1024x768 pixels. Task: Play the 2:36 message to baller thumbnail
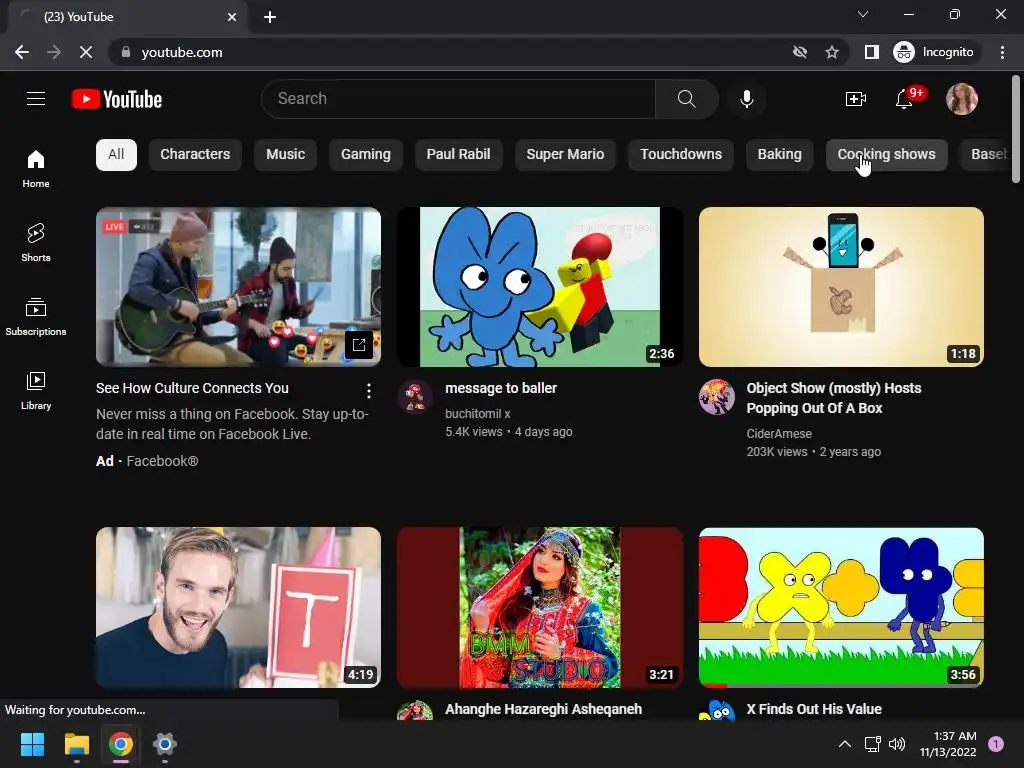539,287
